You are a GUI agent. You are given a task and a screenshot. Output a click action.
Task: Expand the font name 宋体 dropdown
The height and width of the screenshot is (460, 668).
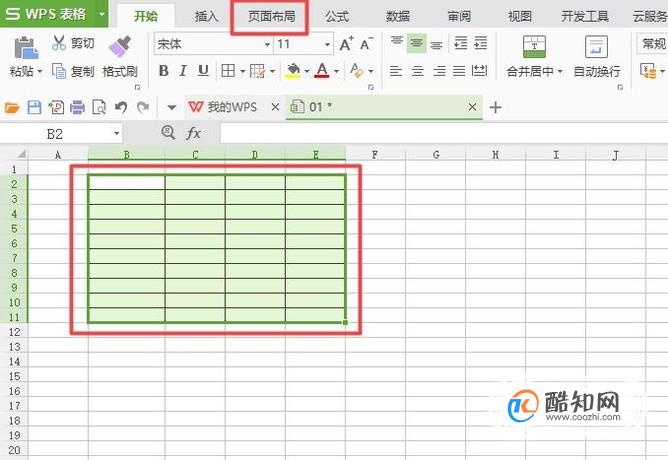[x=267, y=44]
